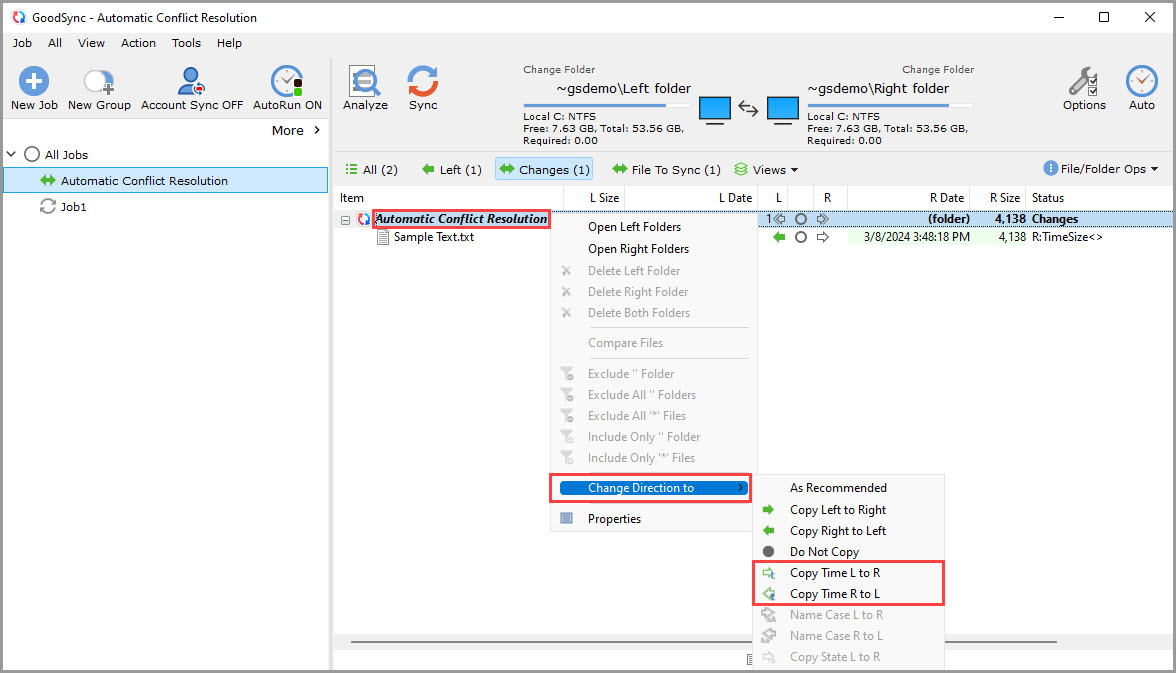Switch to All (2) tab
1176x673 pixels.
click(x=371, y=170)
